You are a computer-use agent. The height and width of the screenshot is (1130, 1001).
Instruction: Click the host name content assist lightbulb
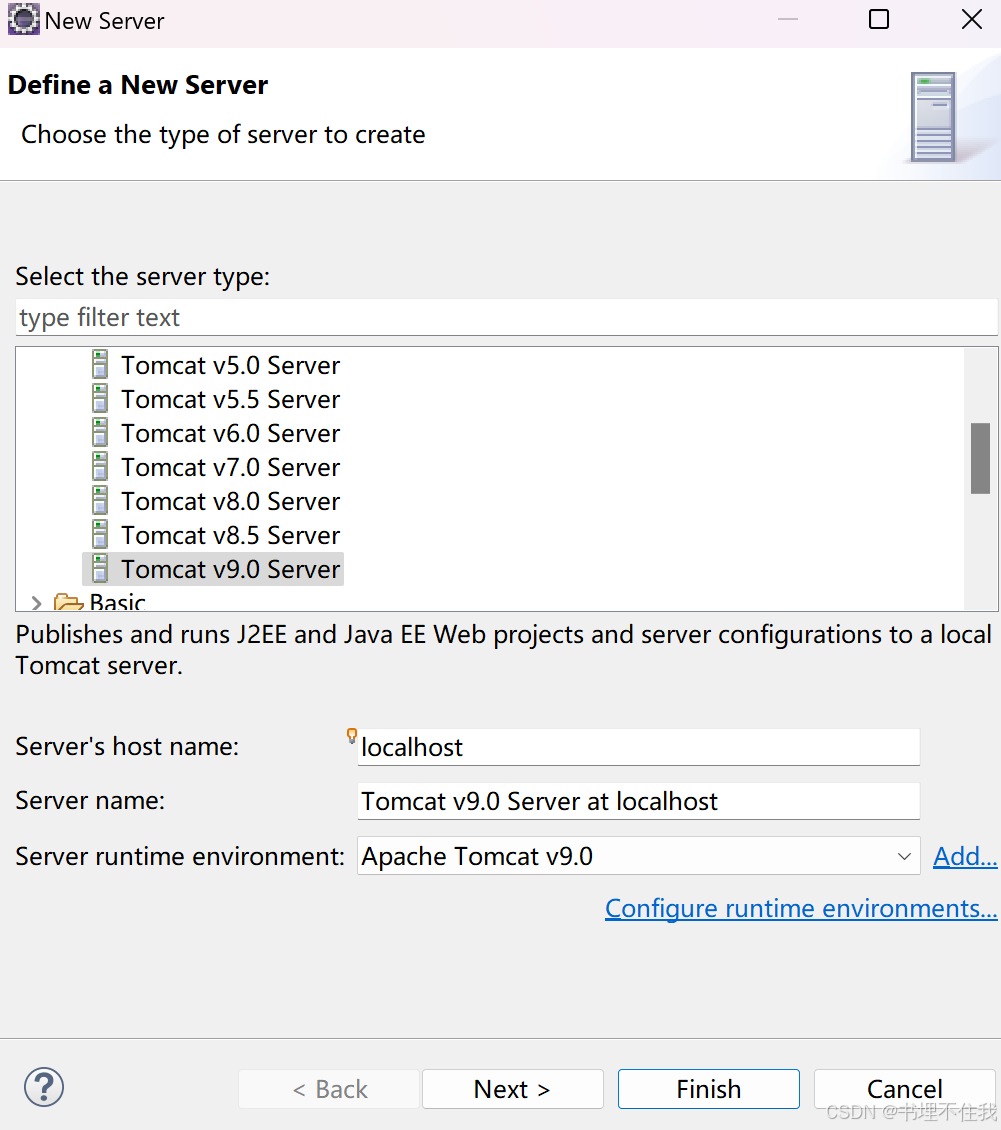pyautogui.click(x=352, y=735)
